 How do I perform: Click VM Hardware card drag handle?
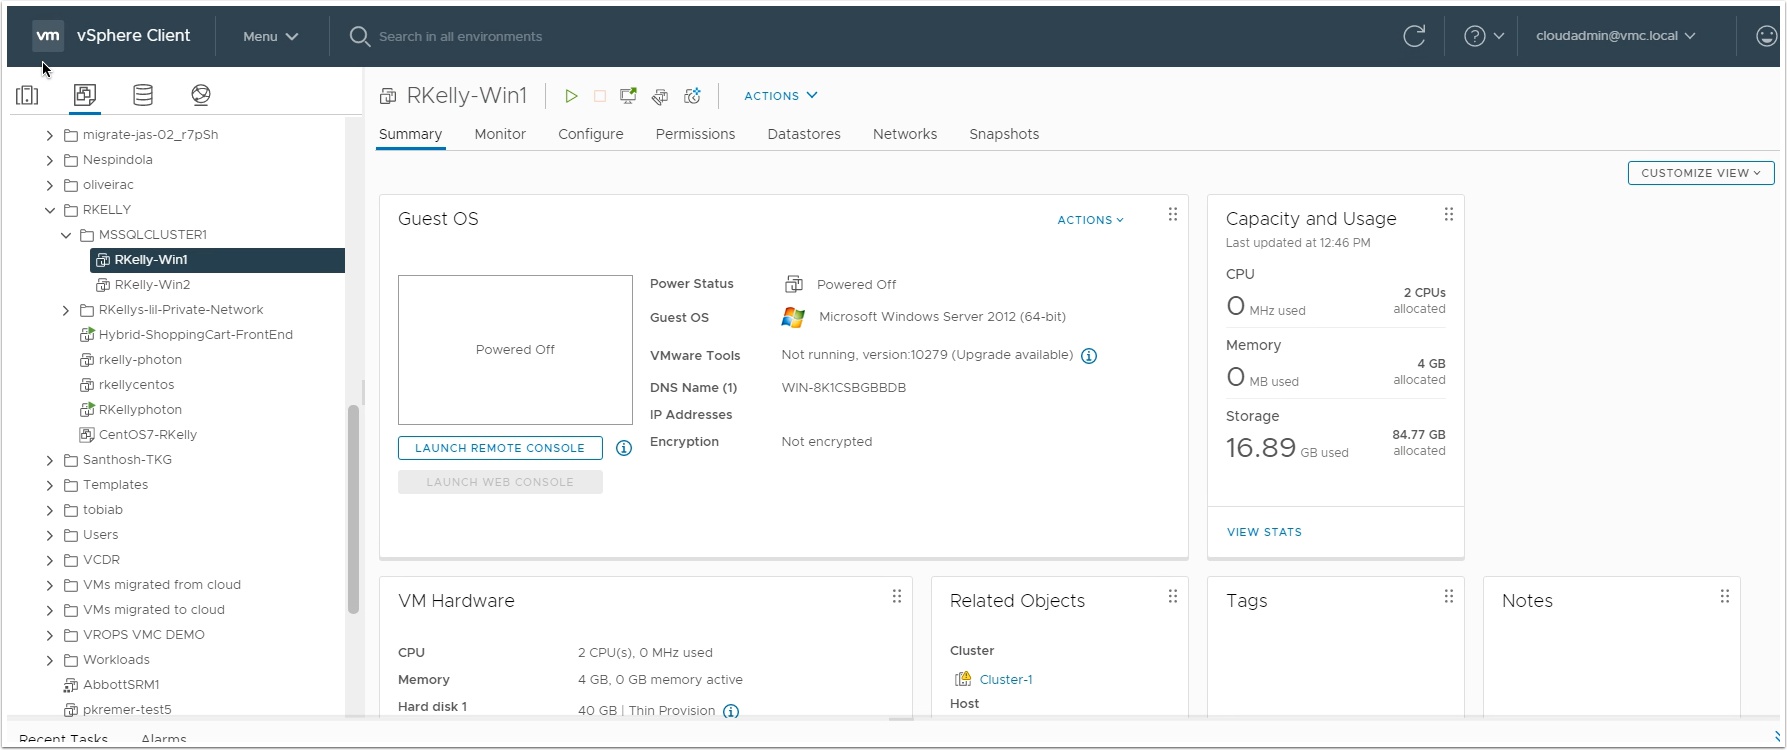tap(897, 597)
